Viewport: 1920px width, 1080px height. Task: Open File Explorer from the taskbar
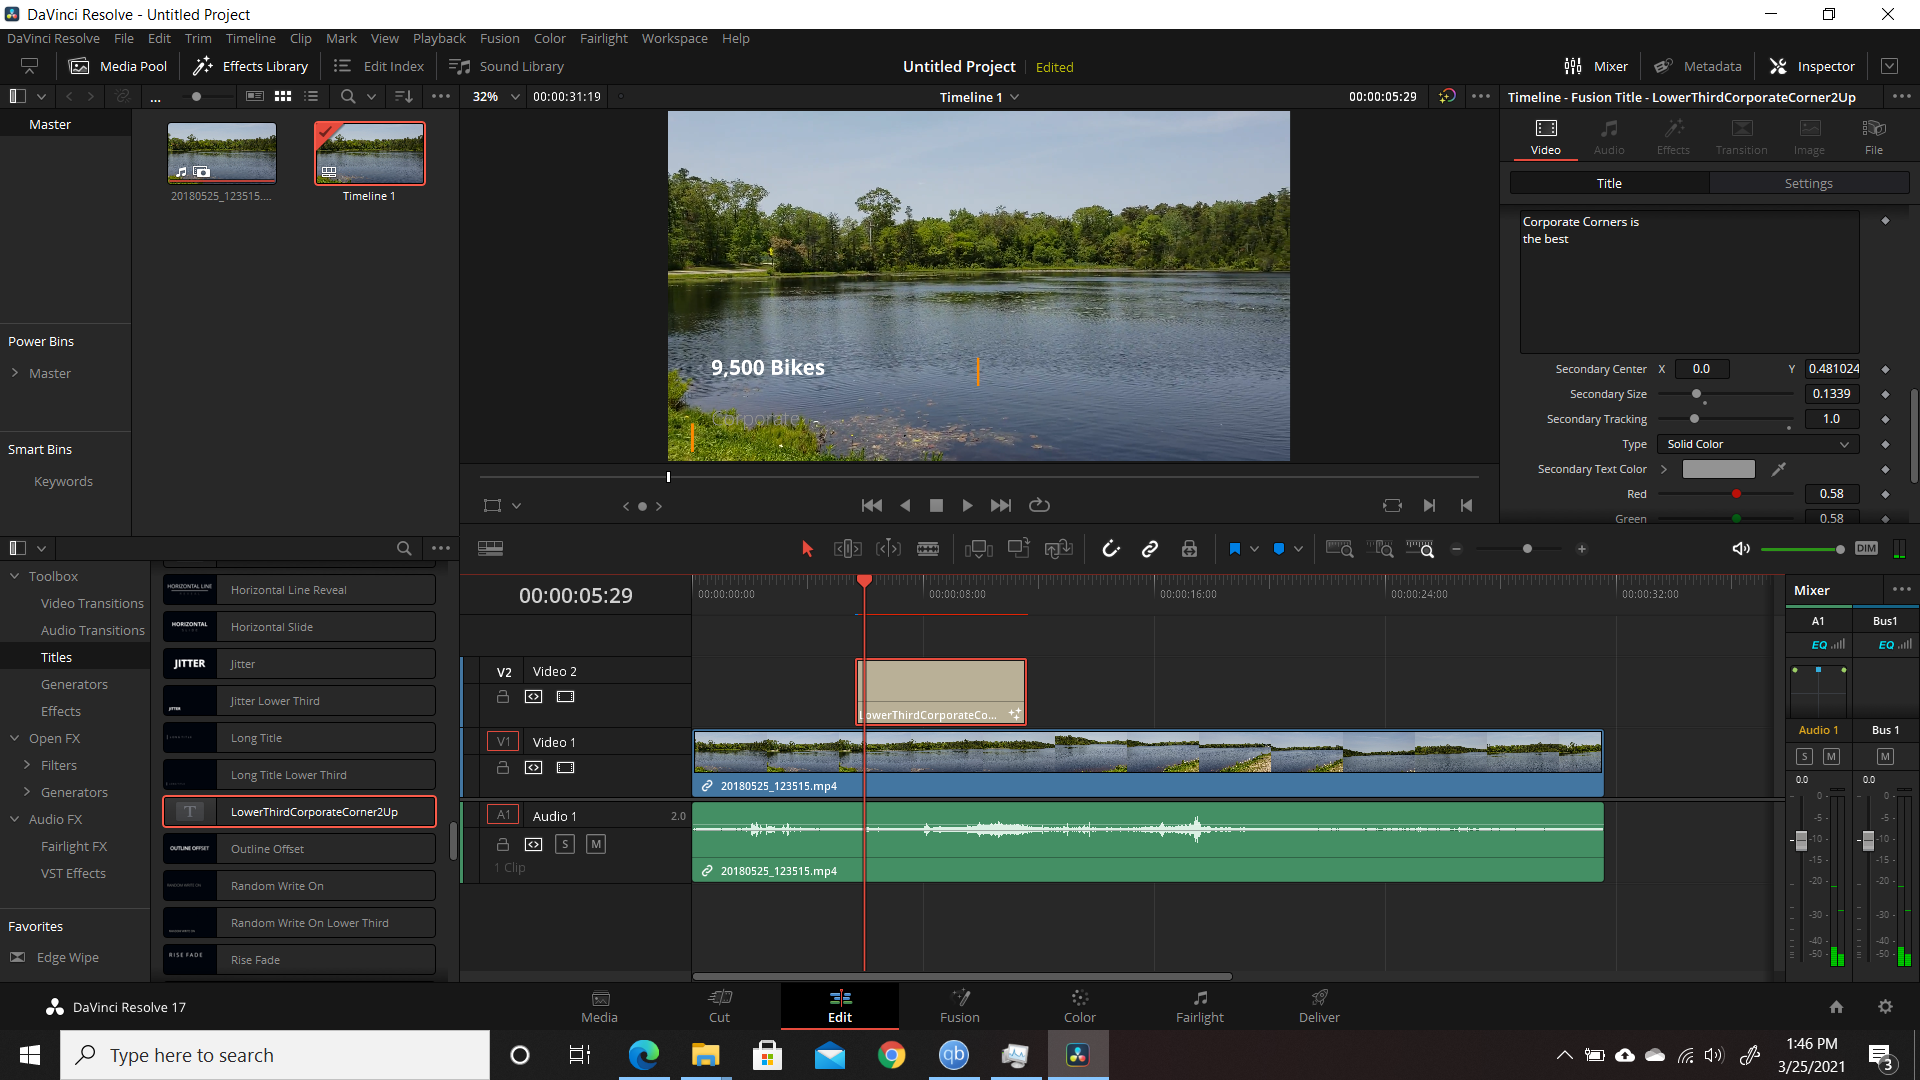pyautogui.click(x=705, y=1055)
